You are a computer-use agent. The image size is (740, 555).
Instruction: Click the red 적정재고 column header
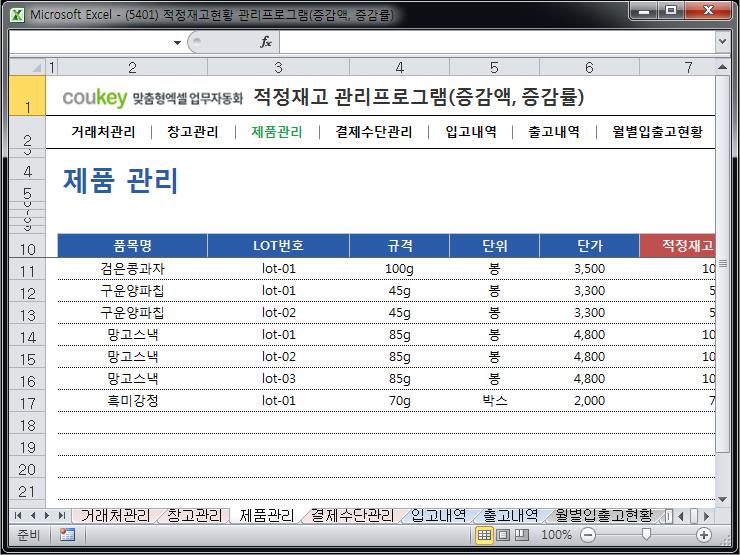(x=678, y=245)
